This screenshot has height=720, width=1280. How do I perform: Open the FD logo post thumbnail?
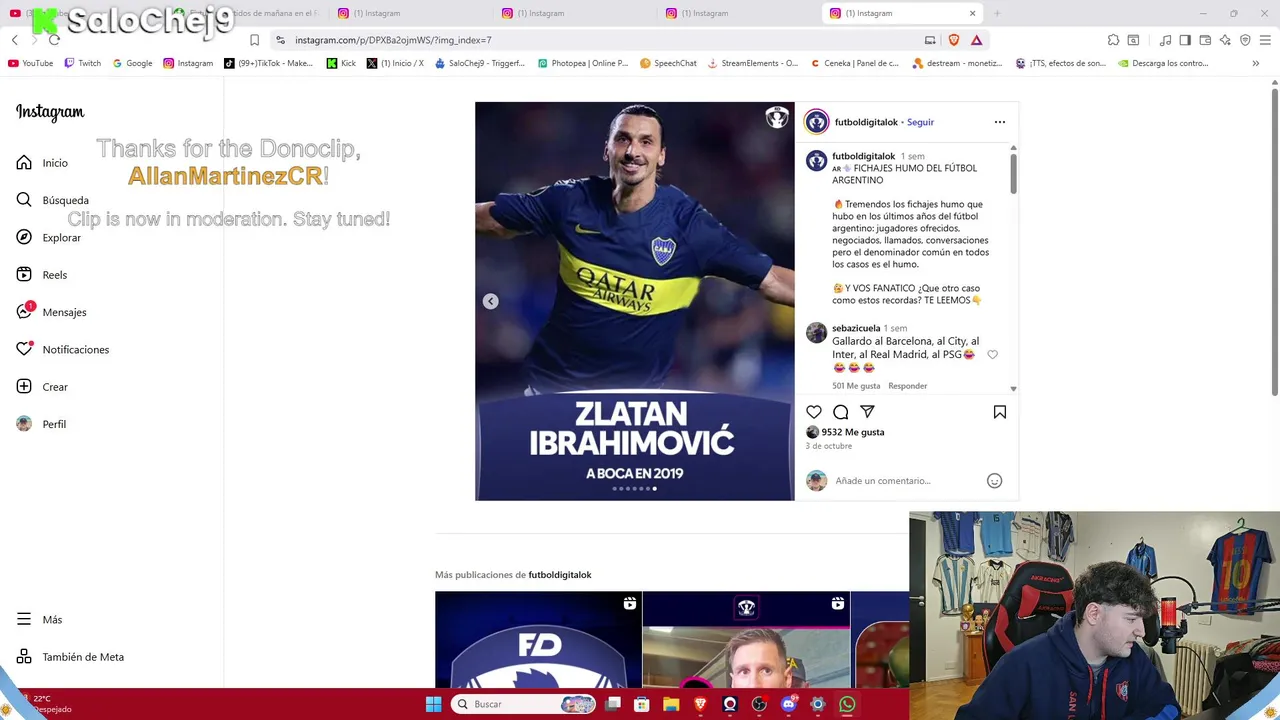pos(538,640)
